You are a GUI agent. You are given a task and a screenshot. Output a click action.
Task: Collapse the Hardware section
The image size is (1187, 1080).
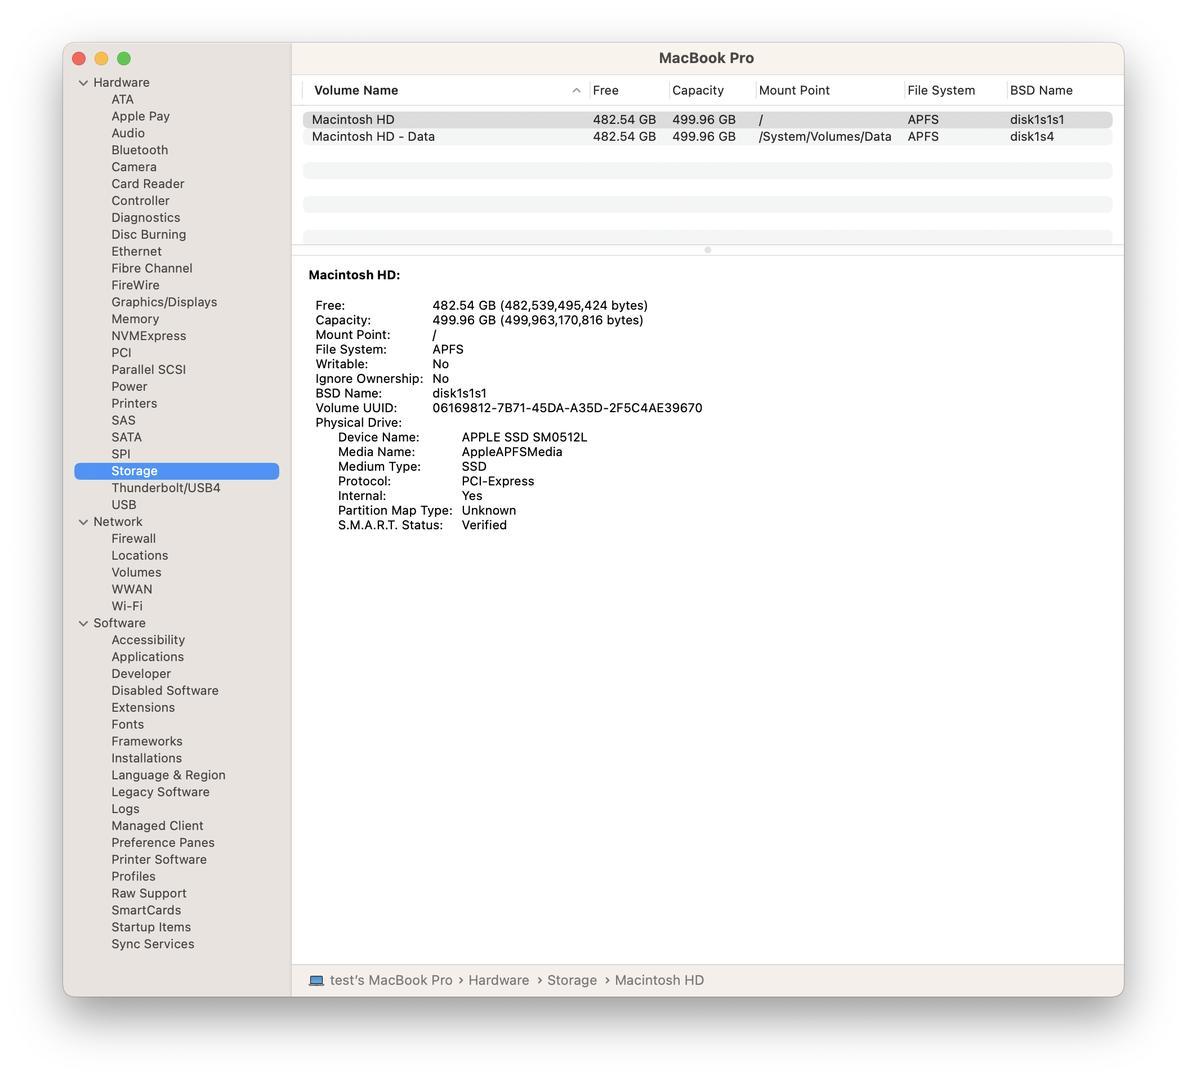[x=83, y=82]
